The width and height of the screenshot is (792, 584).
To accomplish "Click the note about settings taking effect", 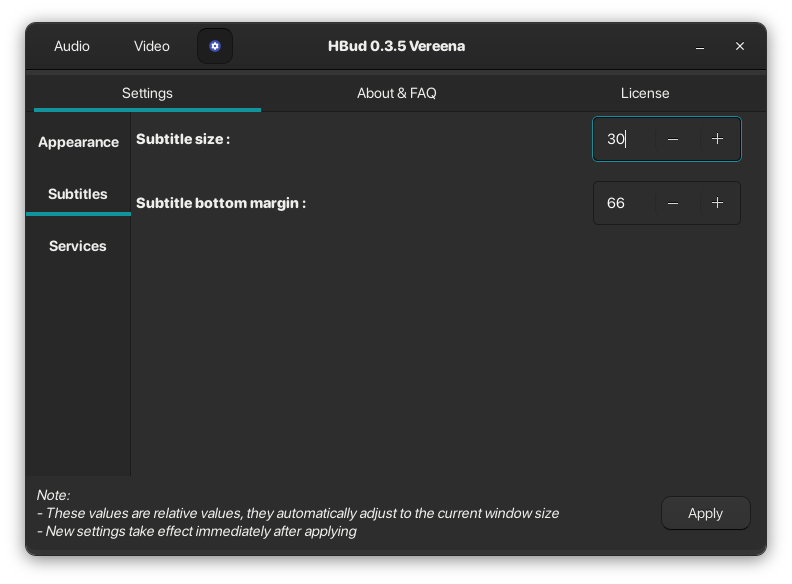I will (197, 531).
